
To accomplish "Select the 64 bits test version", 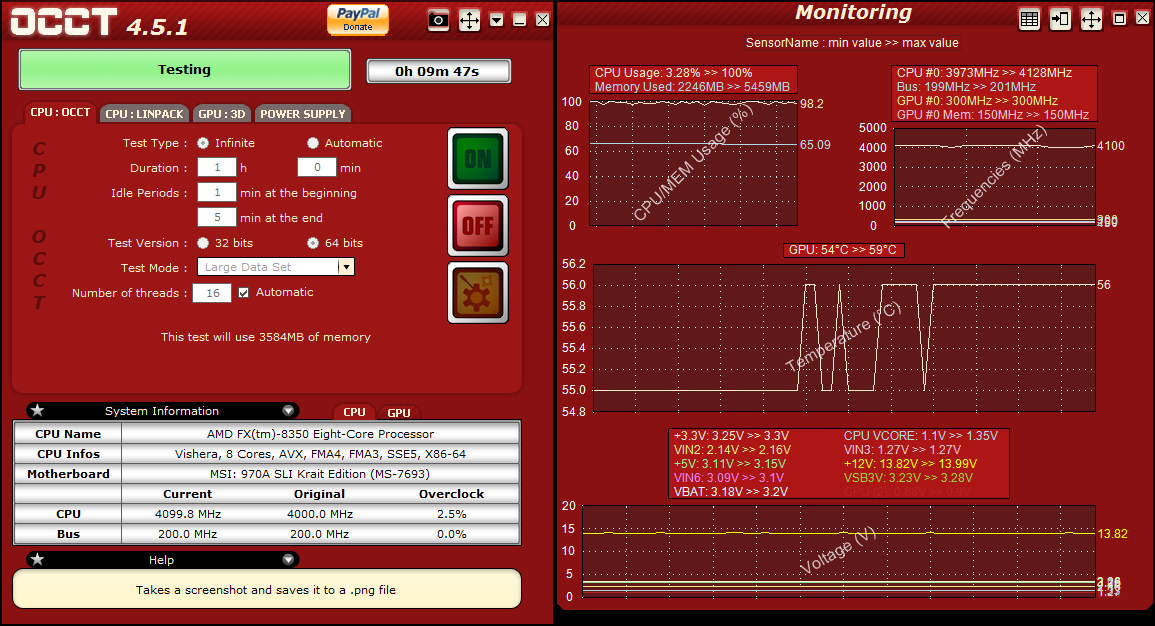I will 313,243.
